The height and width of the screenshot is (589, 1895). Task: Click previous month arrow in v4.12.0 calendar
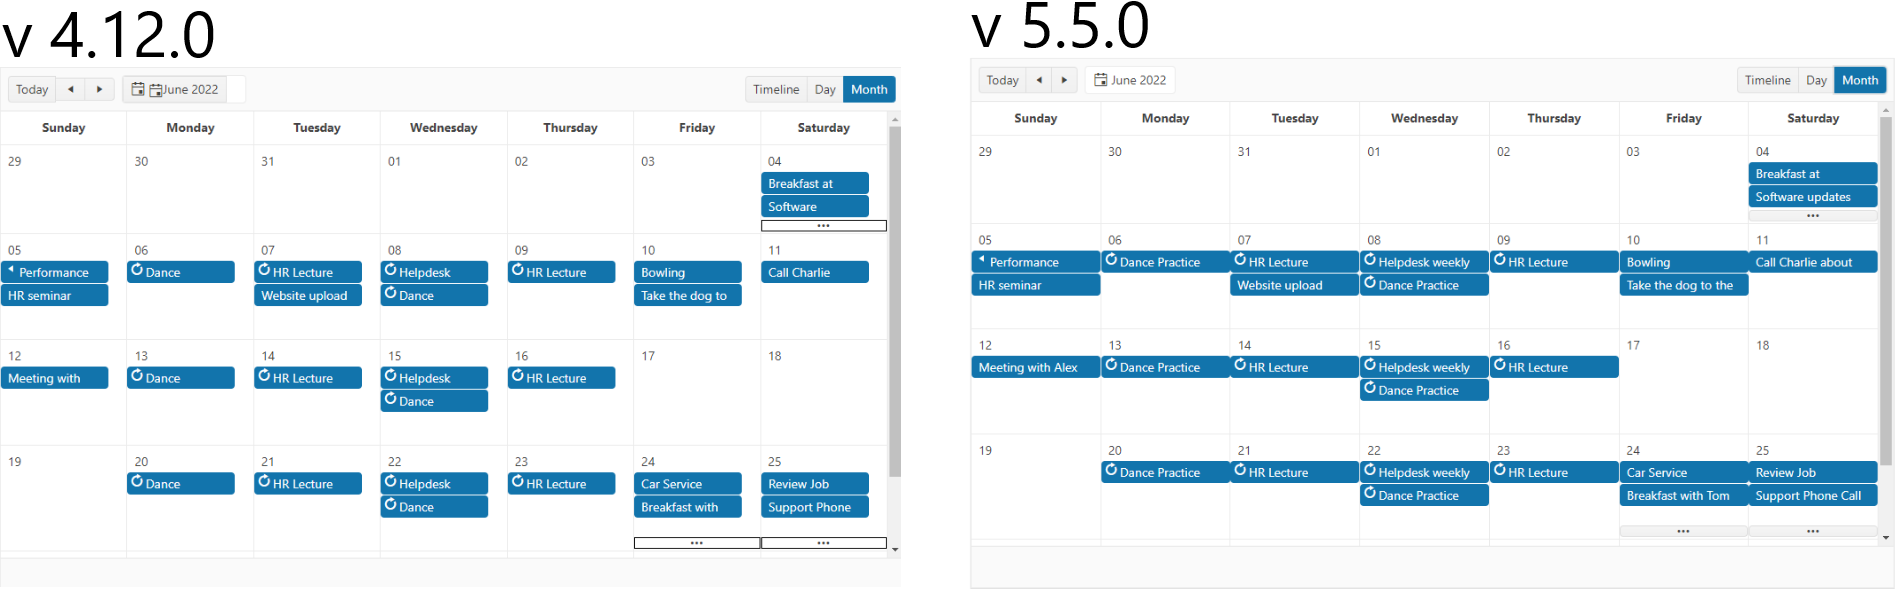pos(70,90)
